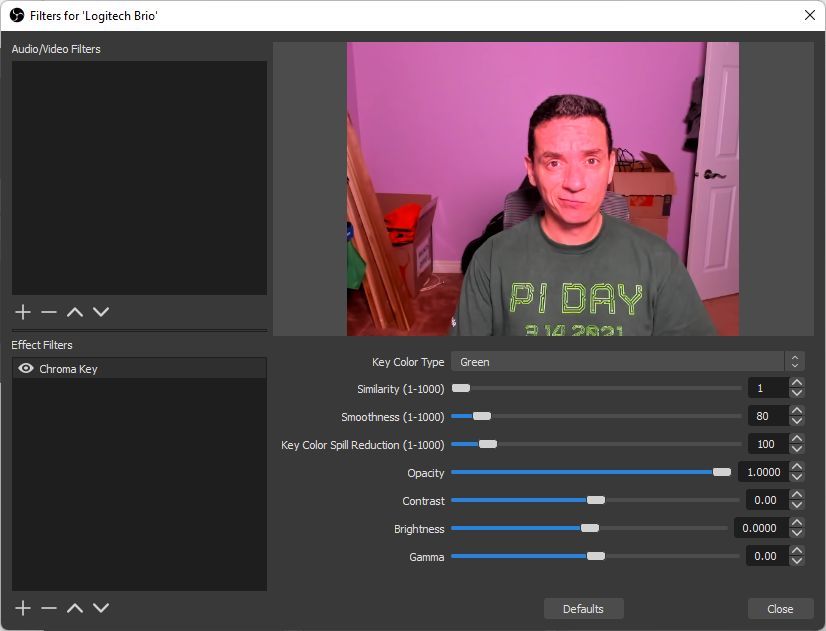Viewport: 826px width, 631px height.
Task: Add a new Effect filter with plus icon
Action: pyautogui.click(x=23, y=608)
